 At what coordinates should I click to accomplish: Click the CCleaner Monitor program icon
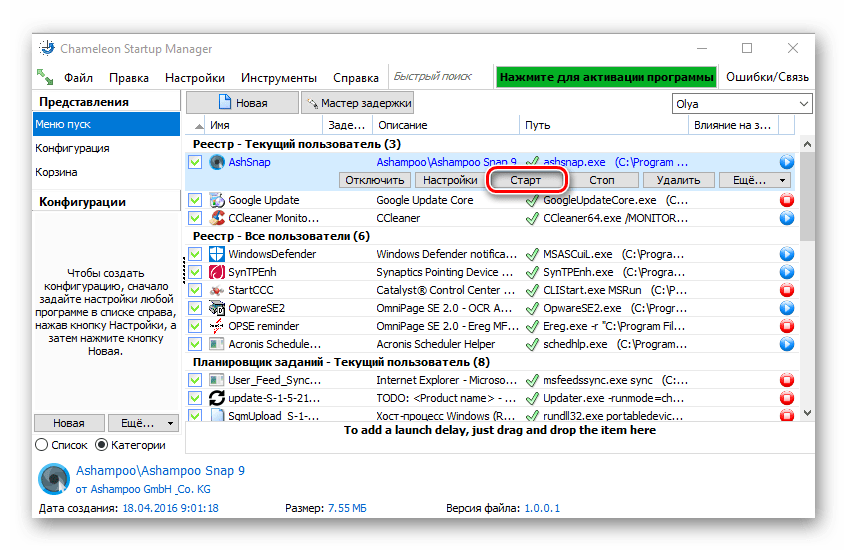pyautogui.click(x=217, y=218)
